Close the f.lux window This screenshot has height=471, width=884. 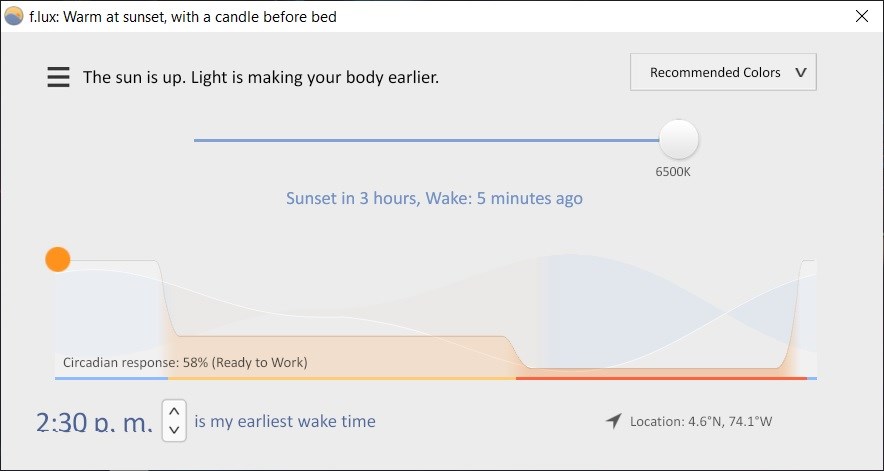click(861, 16)
